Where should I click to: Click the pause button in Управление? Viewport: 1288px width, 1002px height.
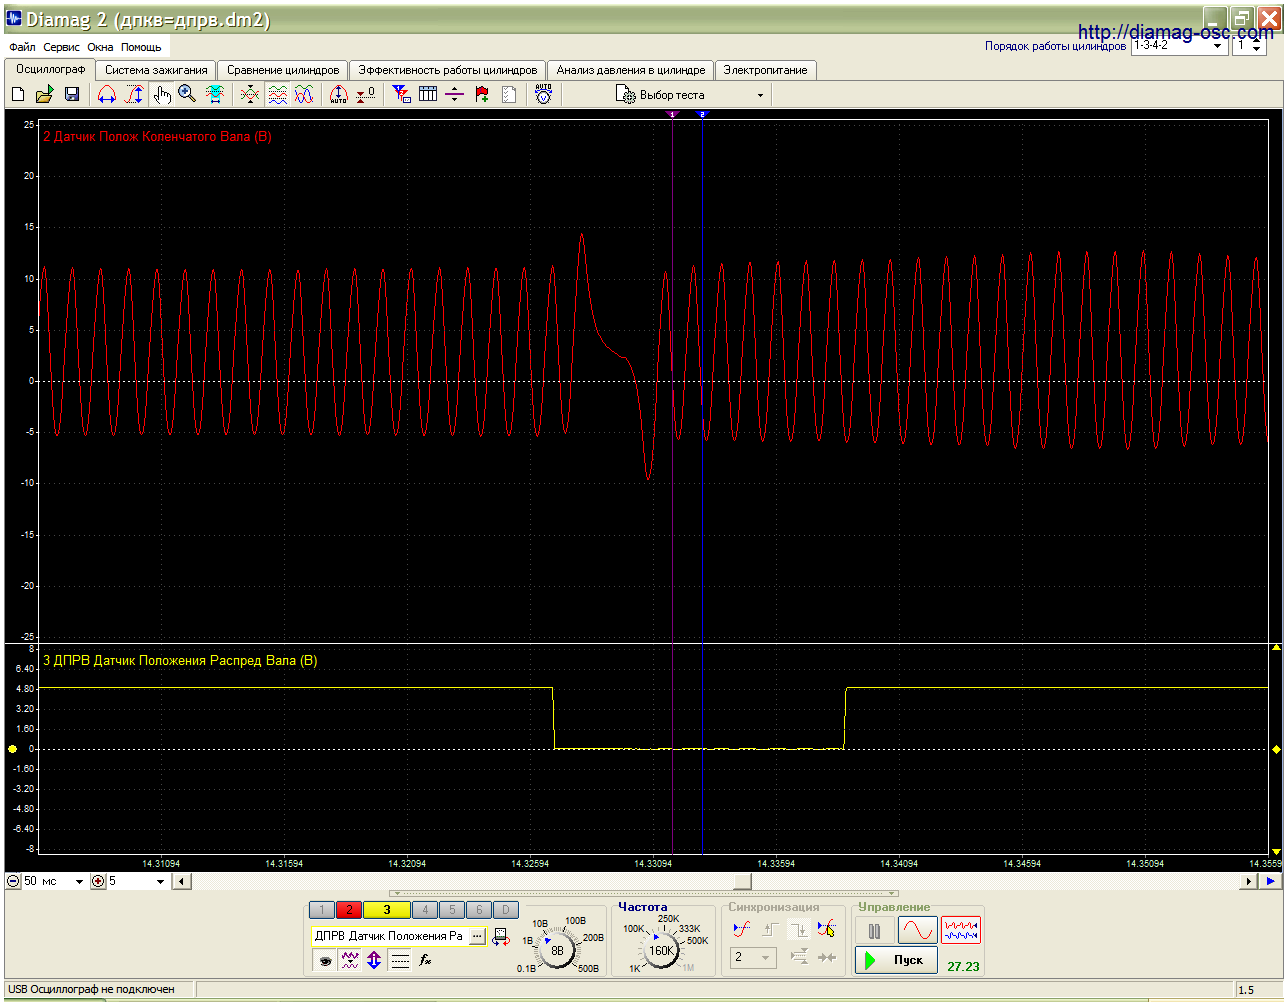click(x=875, y=931)
